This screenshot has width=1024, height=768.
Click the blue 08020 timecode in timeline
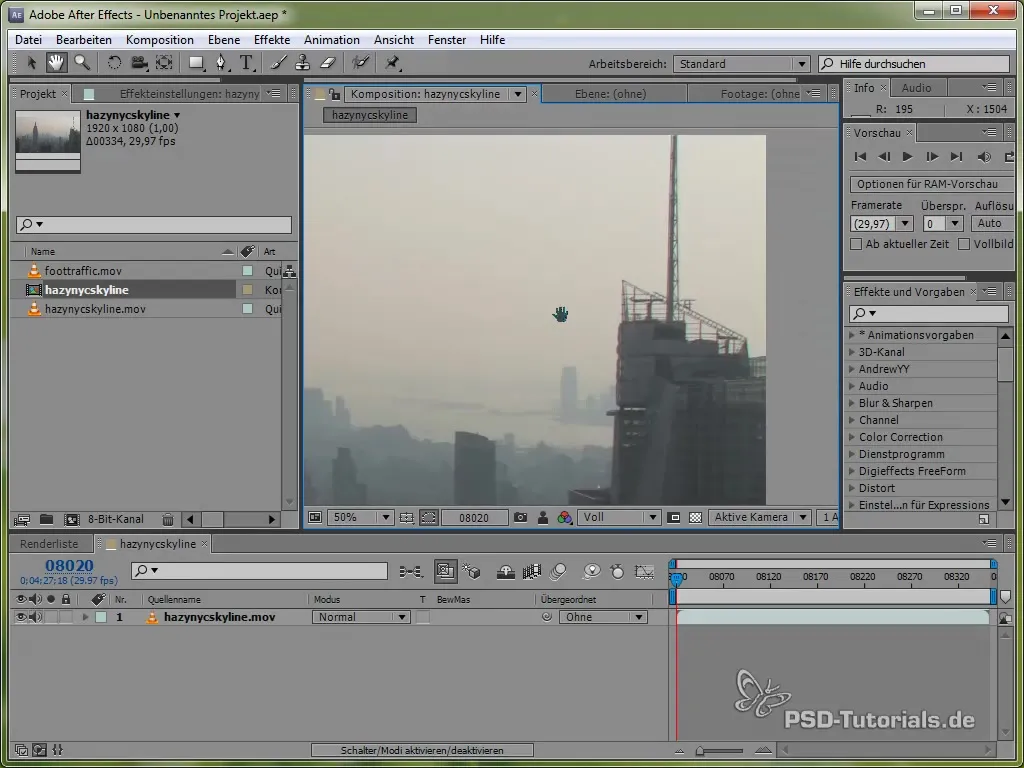(69, 566)
